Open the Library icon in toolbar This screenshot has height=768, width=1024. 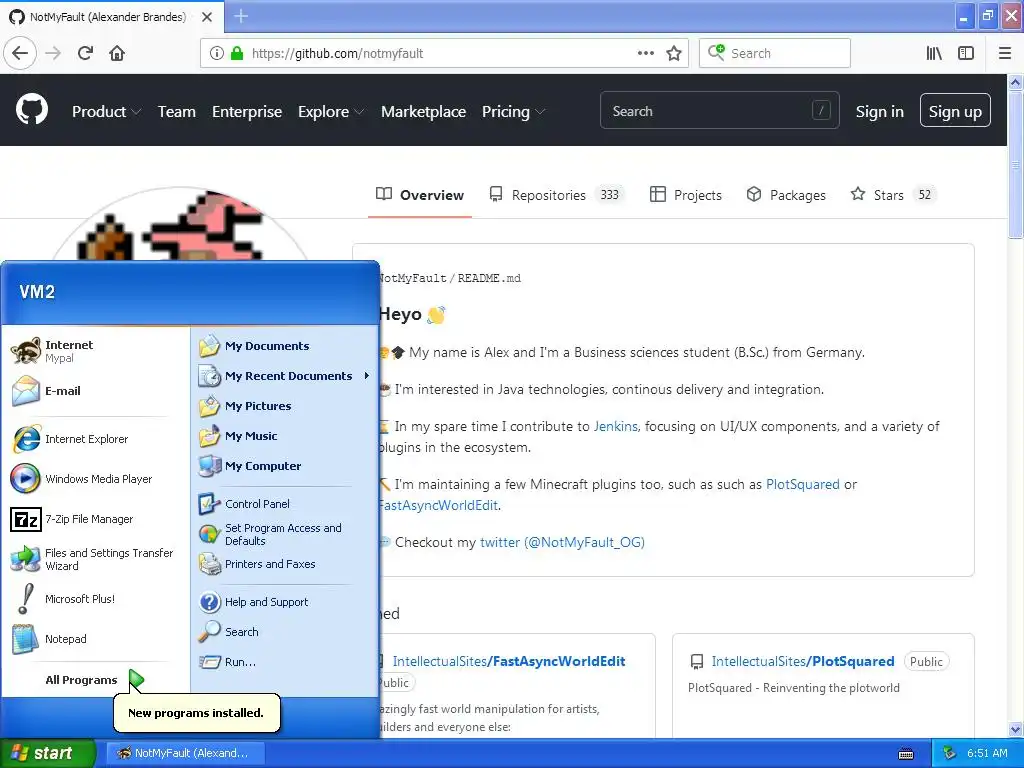coord(934,53)
